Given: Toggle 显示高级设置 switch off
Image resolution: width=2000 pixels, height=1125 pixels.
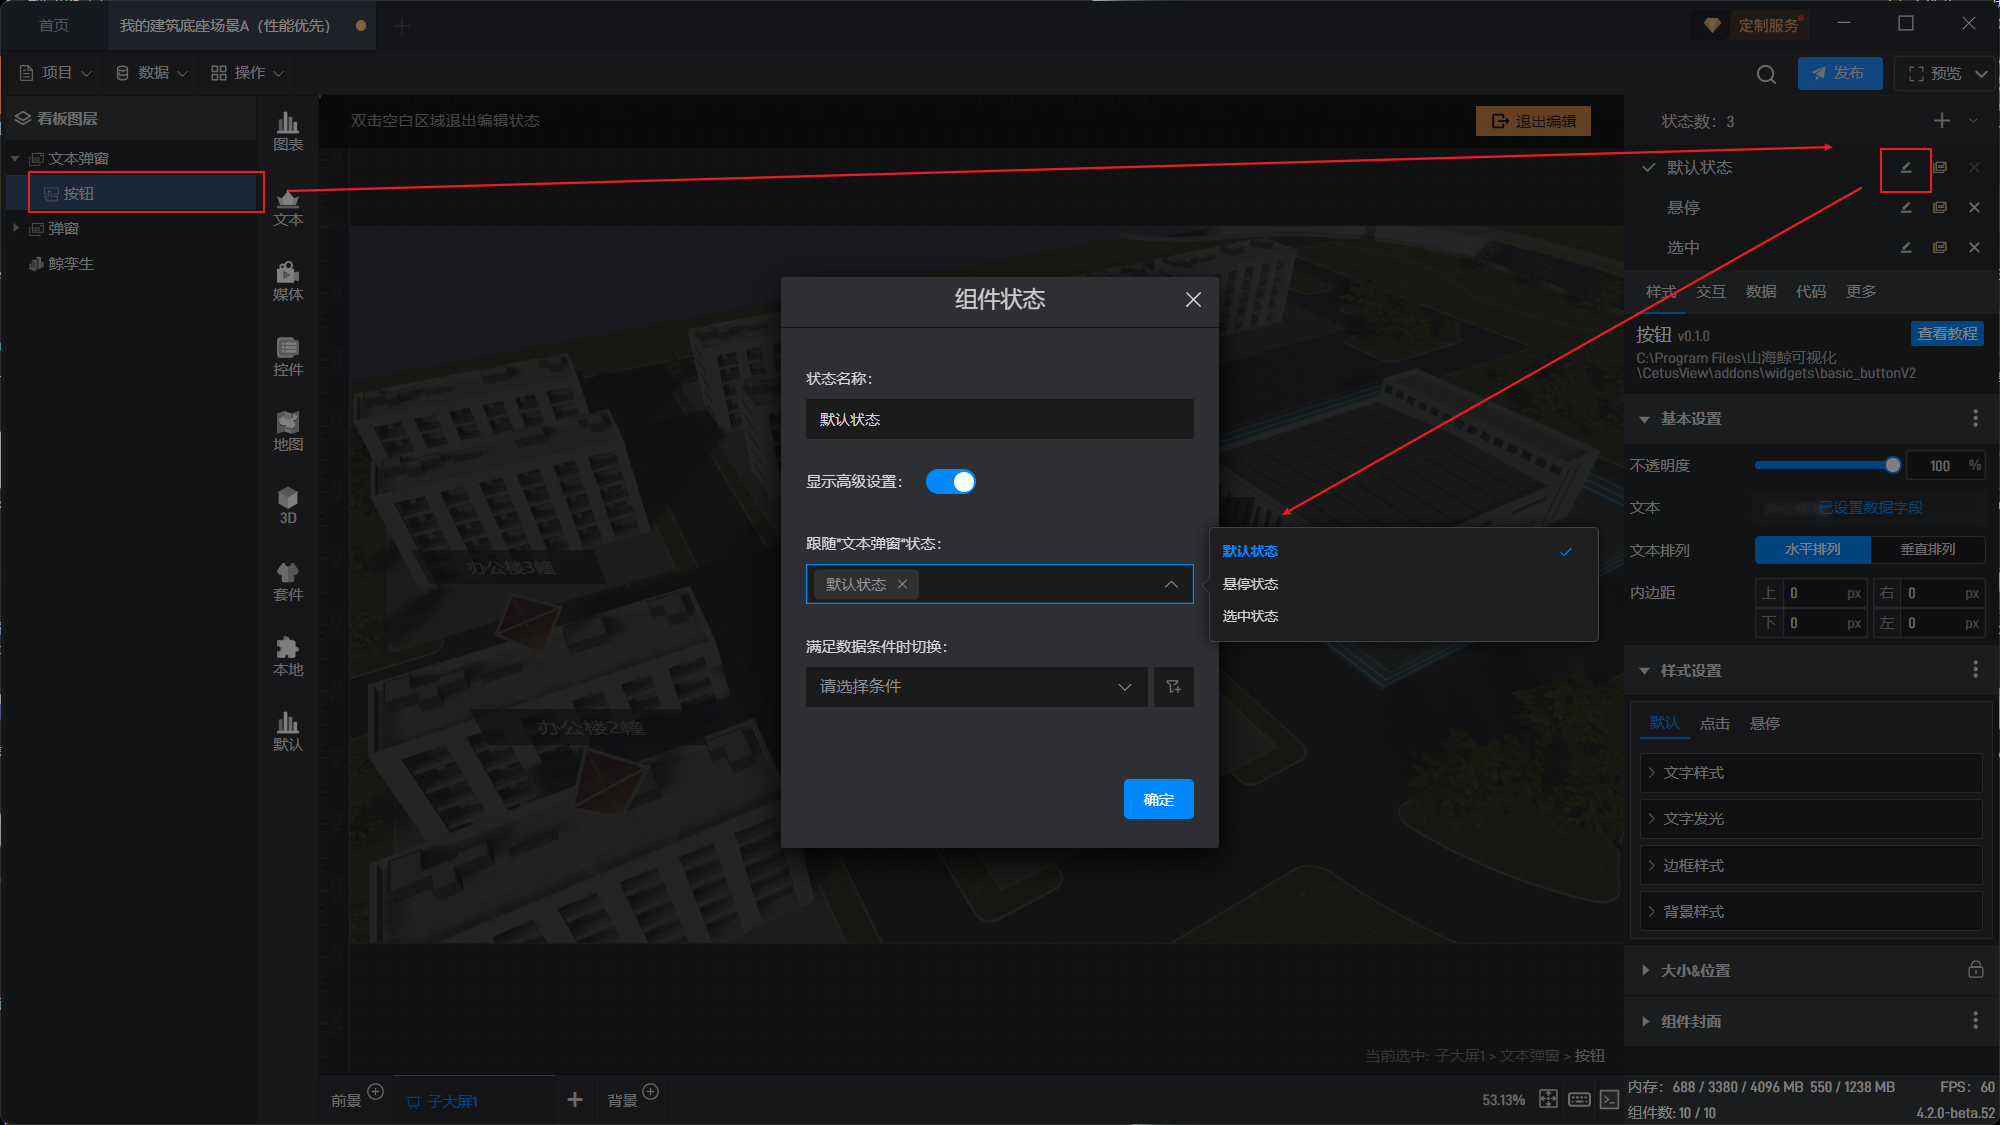Looking at the screenshot, I should 950,482.
